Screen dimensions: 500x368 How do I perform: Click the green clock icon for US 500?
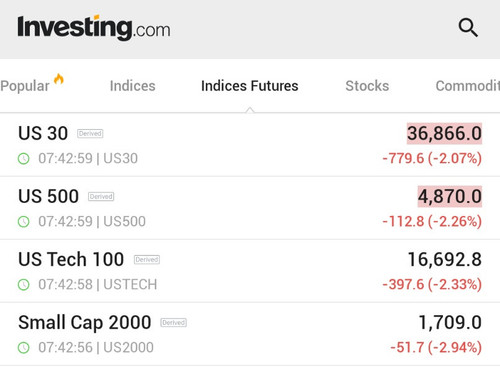(x=24, y=221)
